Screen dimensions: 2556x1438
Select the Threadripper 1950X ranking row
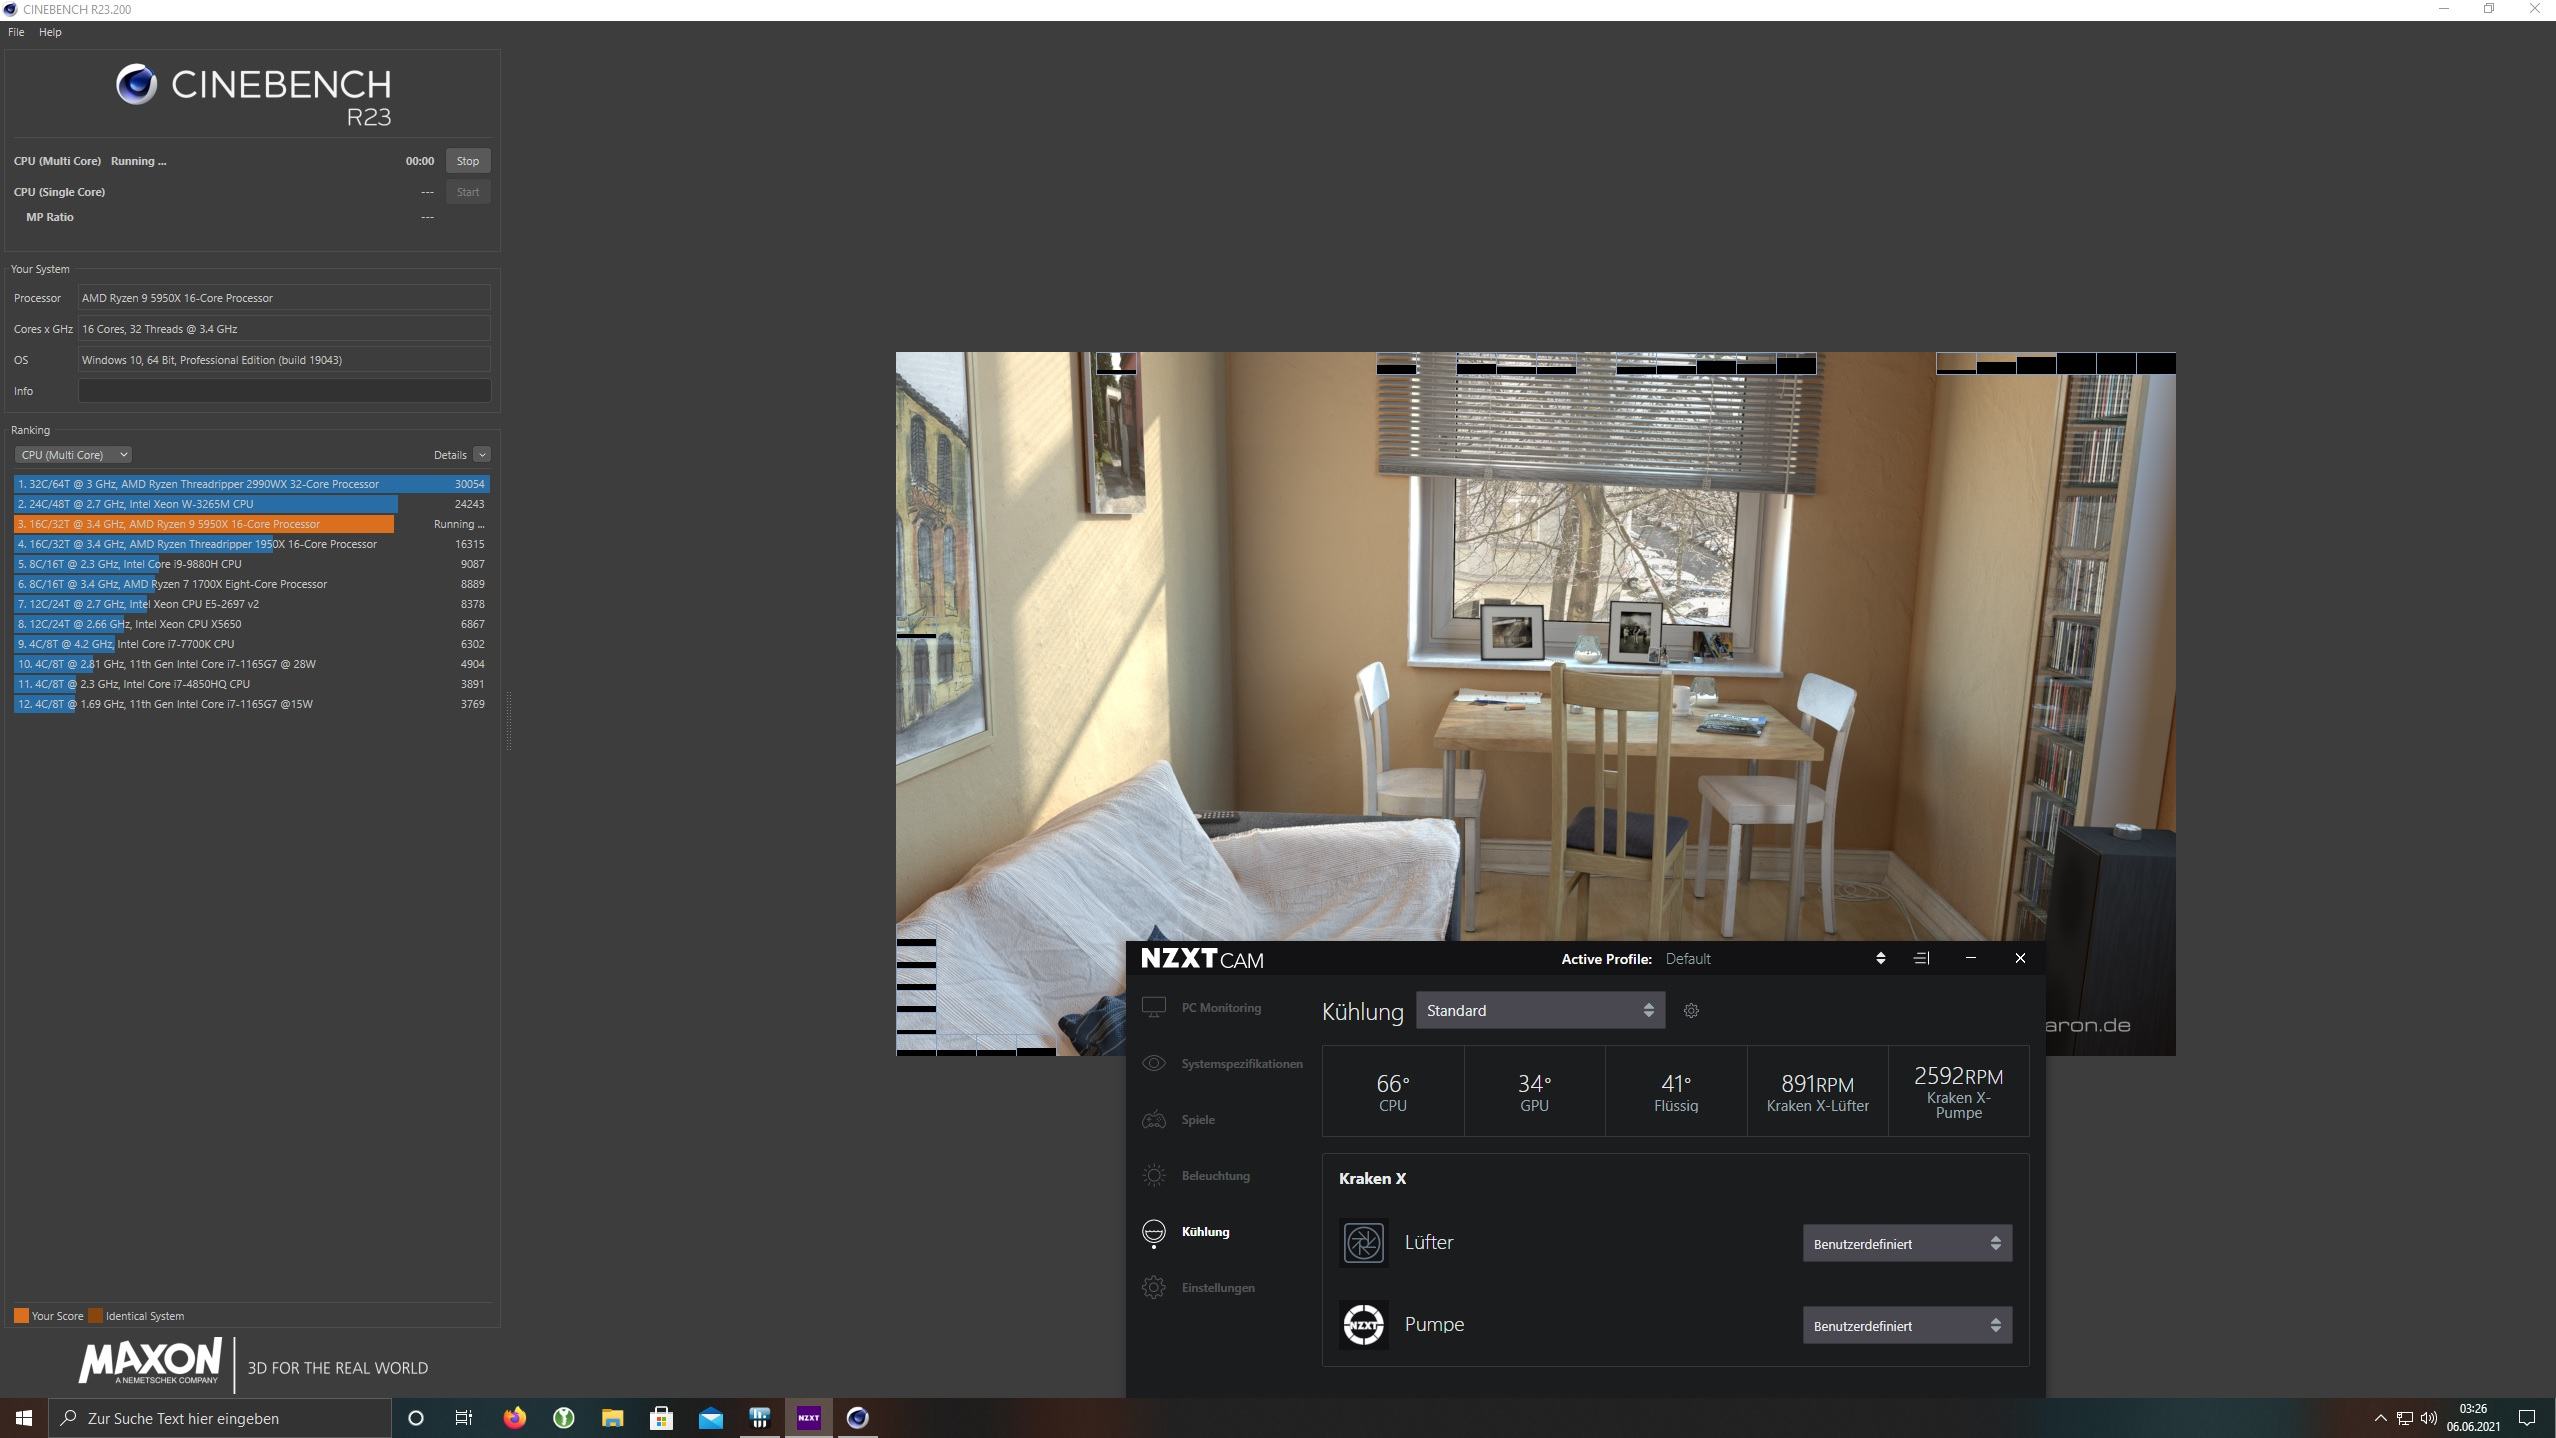(x=252, y=544)
